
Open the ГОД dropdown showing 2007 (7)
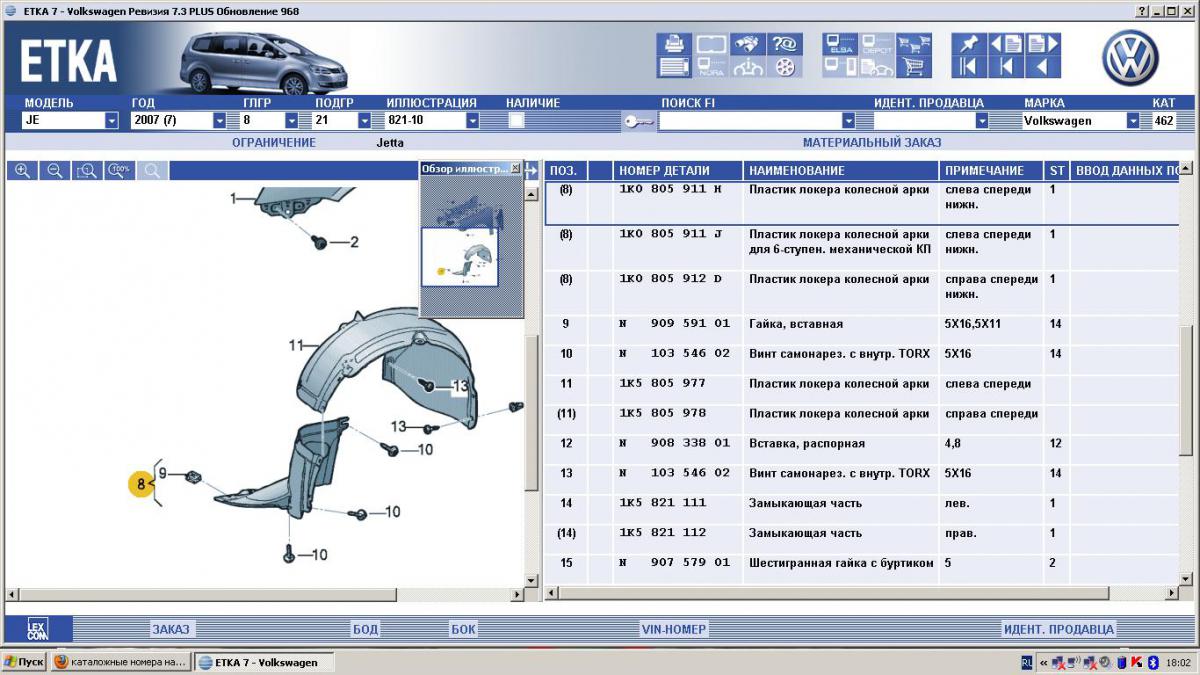click(x=220, y=121)
